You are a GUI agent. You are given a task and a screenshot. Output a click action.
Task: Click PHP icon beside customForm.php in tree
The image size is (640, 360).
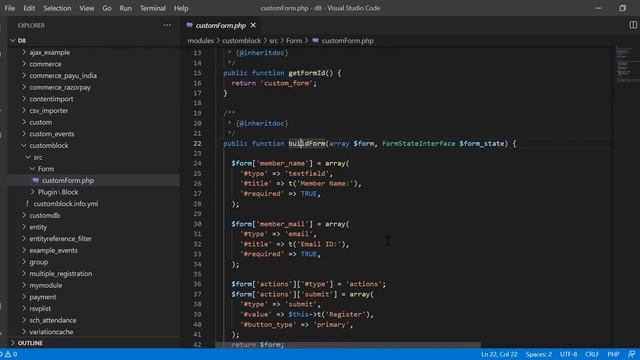36,180
